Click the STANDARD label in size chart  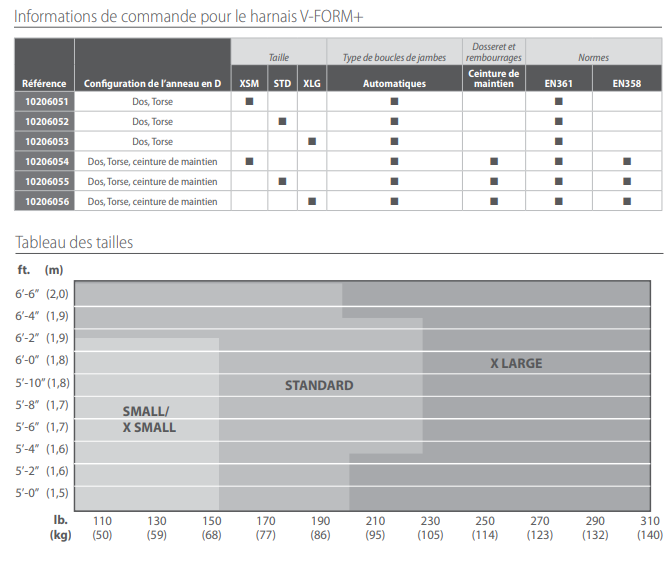coord(319,386)
